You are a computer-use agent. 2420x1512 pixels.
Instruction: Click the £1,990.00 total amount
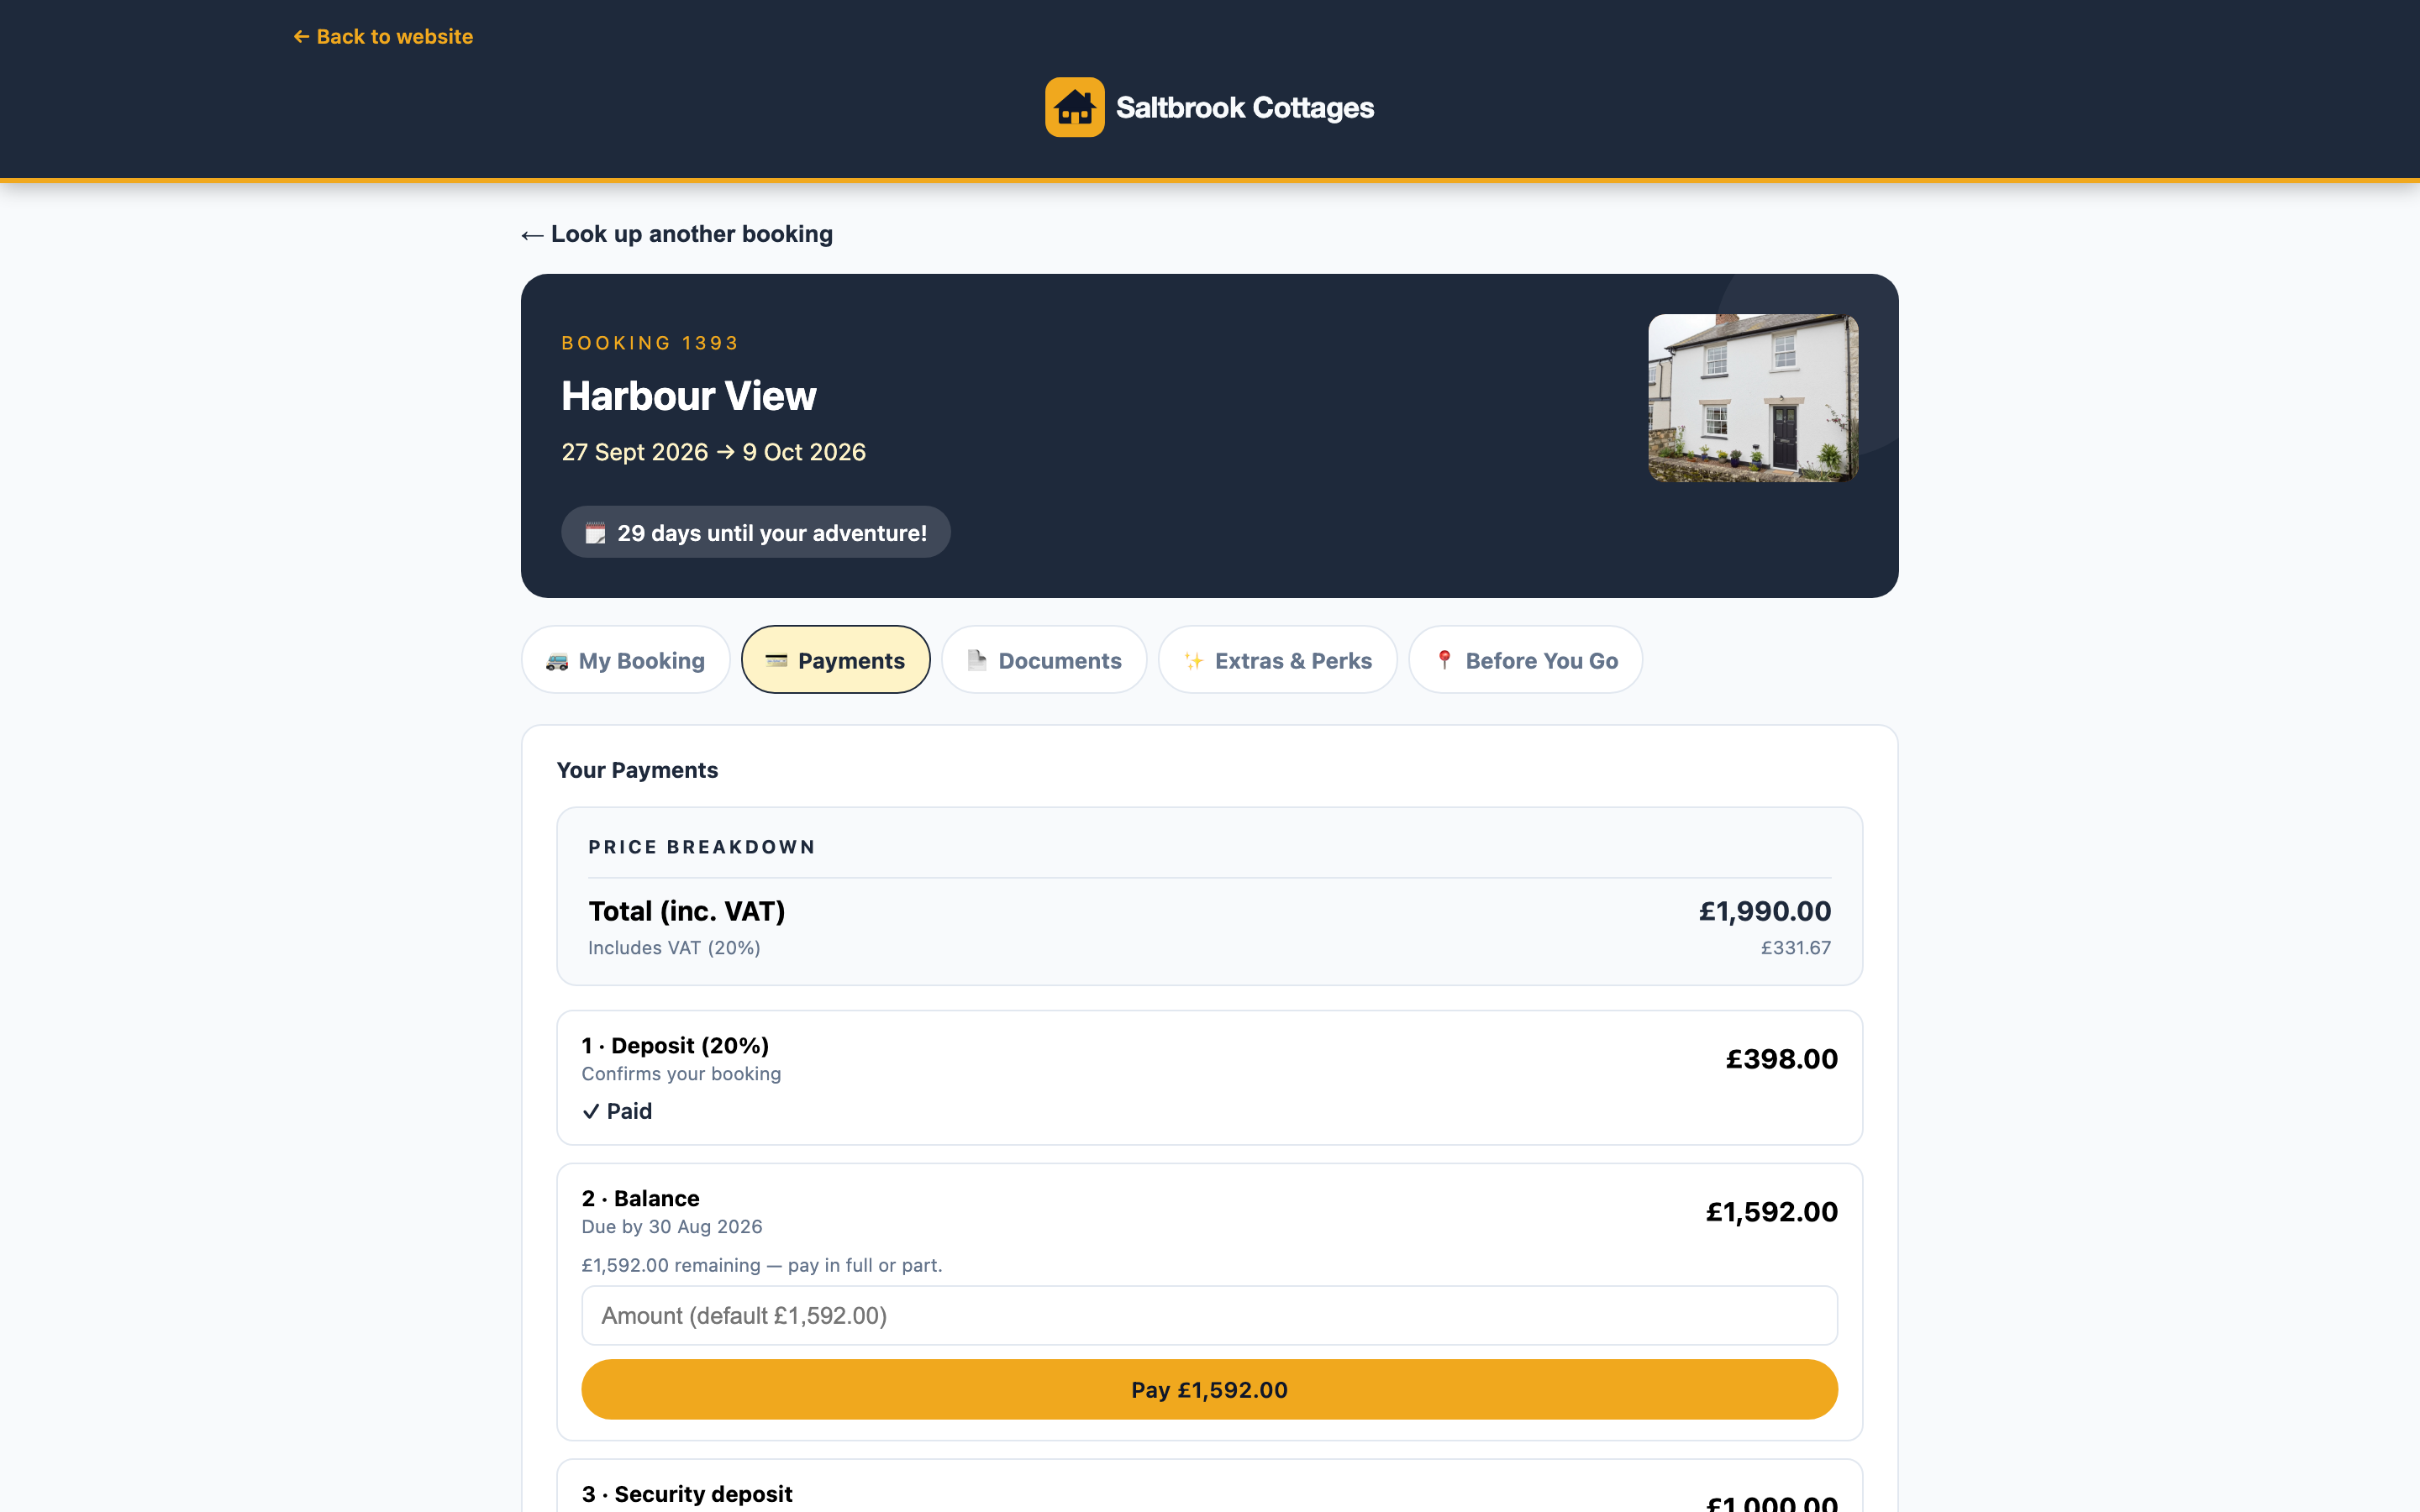[x=1765, y=911]
